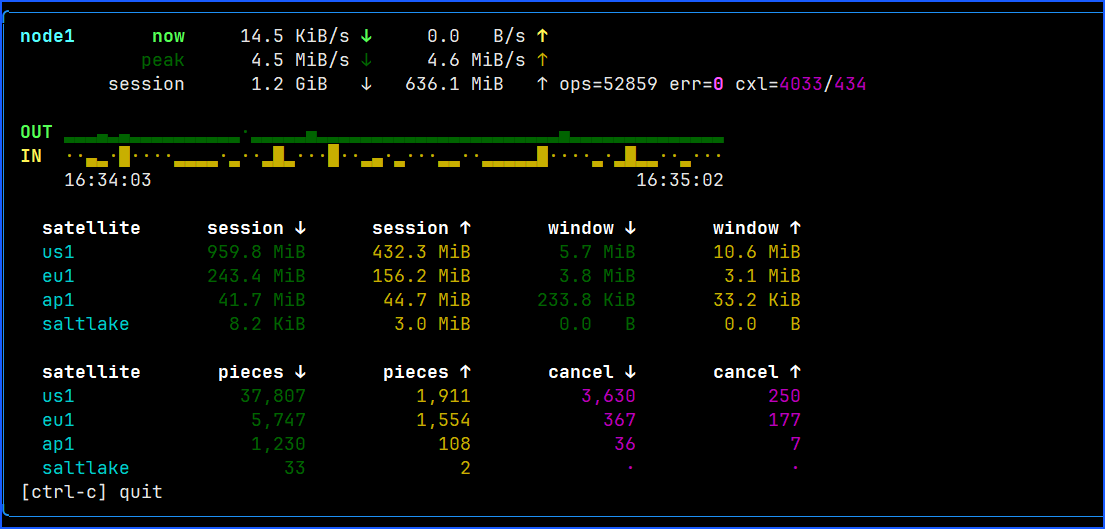Image resolution: width=1105 pixels, height=529 pixels.
Task: Click the IN graph label
Action: (31, 156)
